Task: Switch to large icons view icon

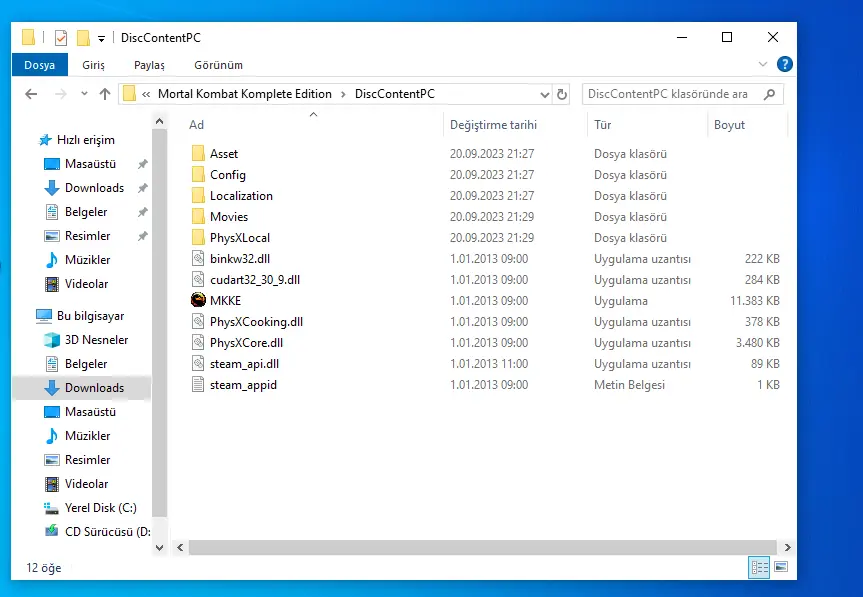Action: point(781,567)
